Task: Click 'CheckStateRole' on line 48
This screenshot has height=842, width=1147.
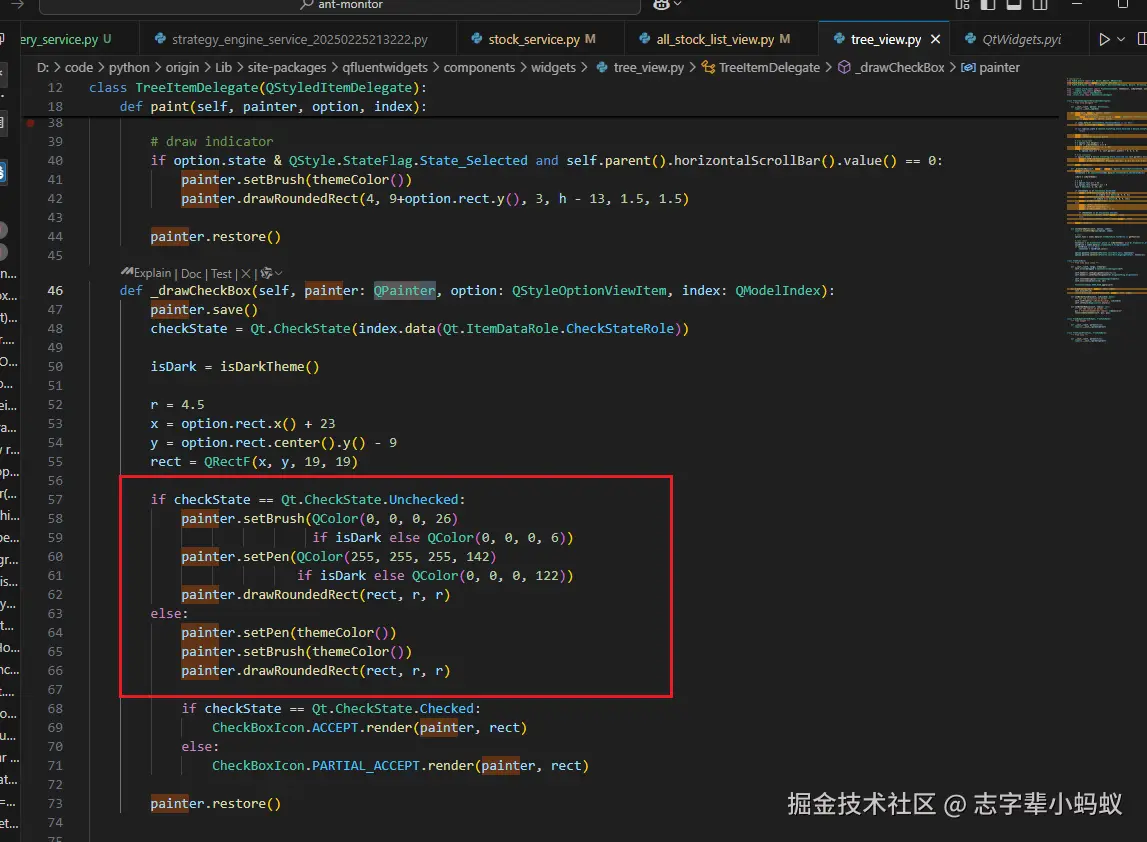Action: (619, 328)
